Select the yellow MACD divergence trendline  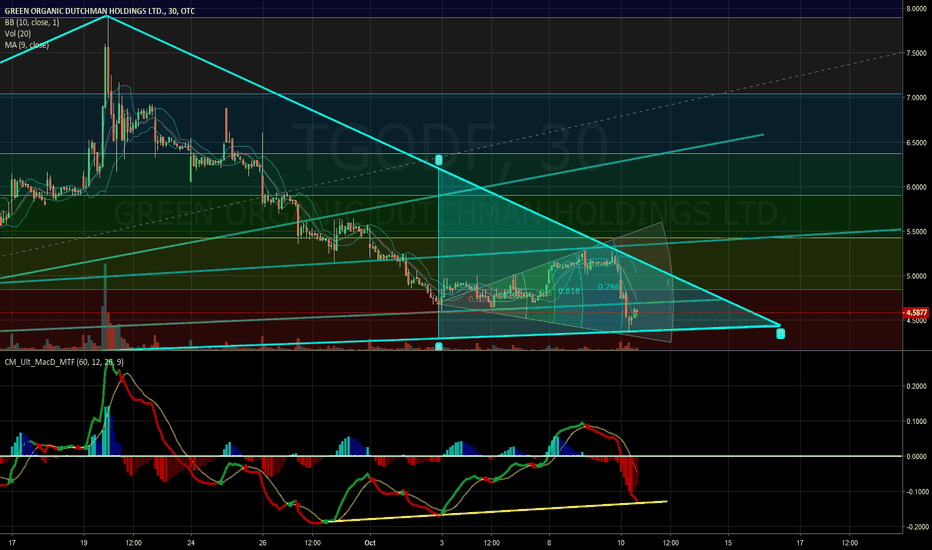click(497, 511)
